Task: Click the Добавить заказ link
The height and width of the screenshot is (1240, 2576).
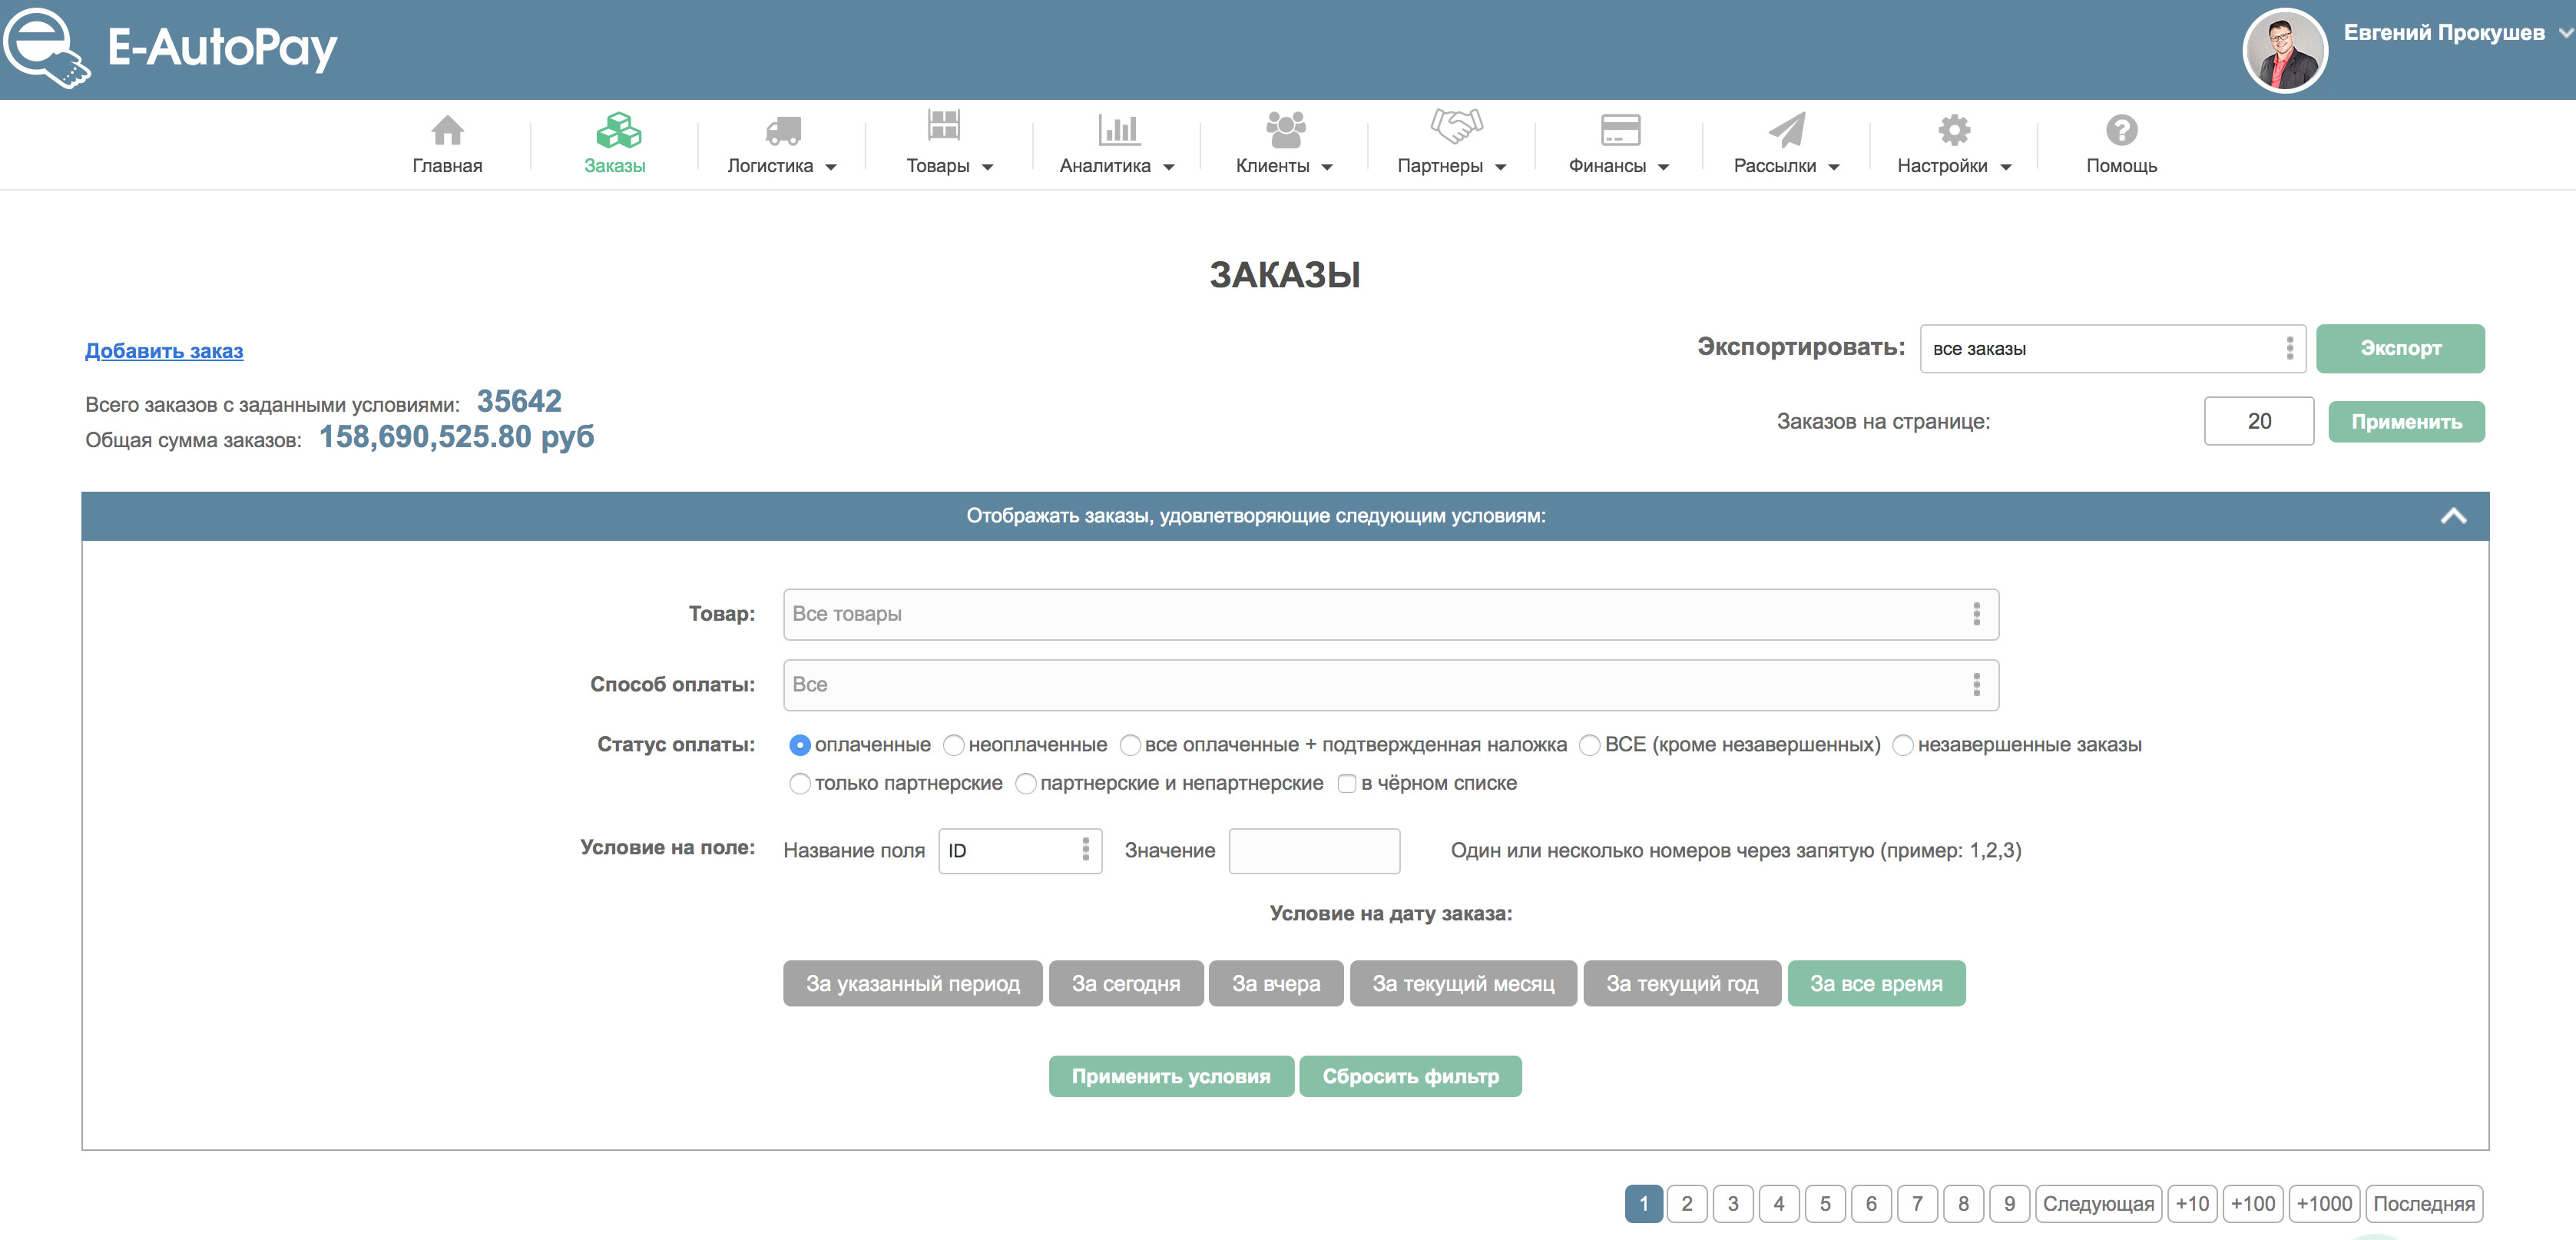Action: click(164, 351)
